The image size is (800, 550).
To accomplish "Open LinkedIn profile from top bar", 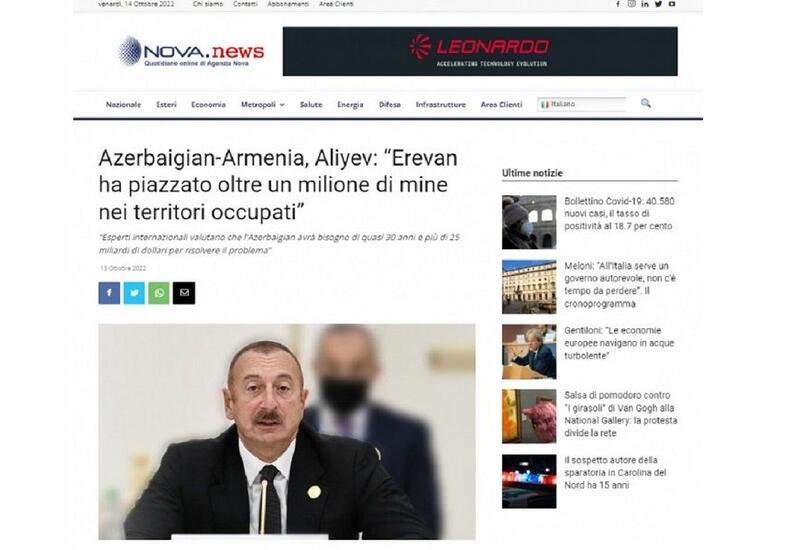I will (x=645, y=4).
